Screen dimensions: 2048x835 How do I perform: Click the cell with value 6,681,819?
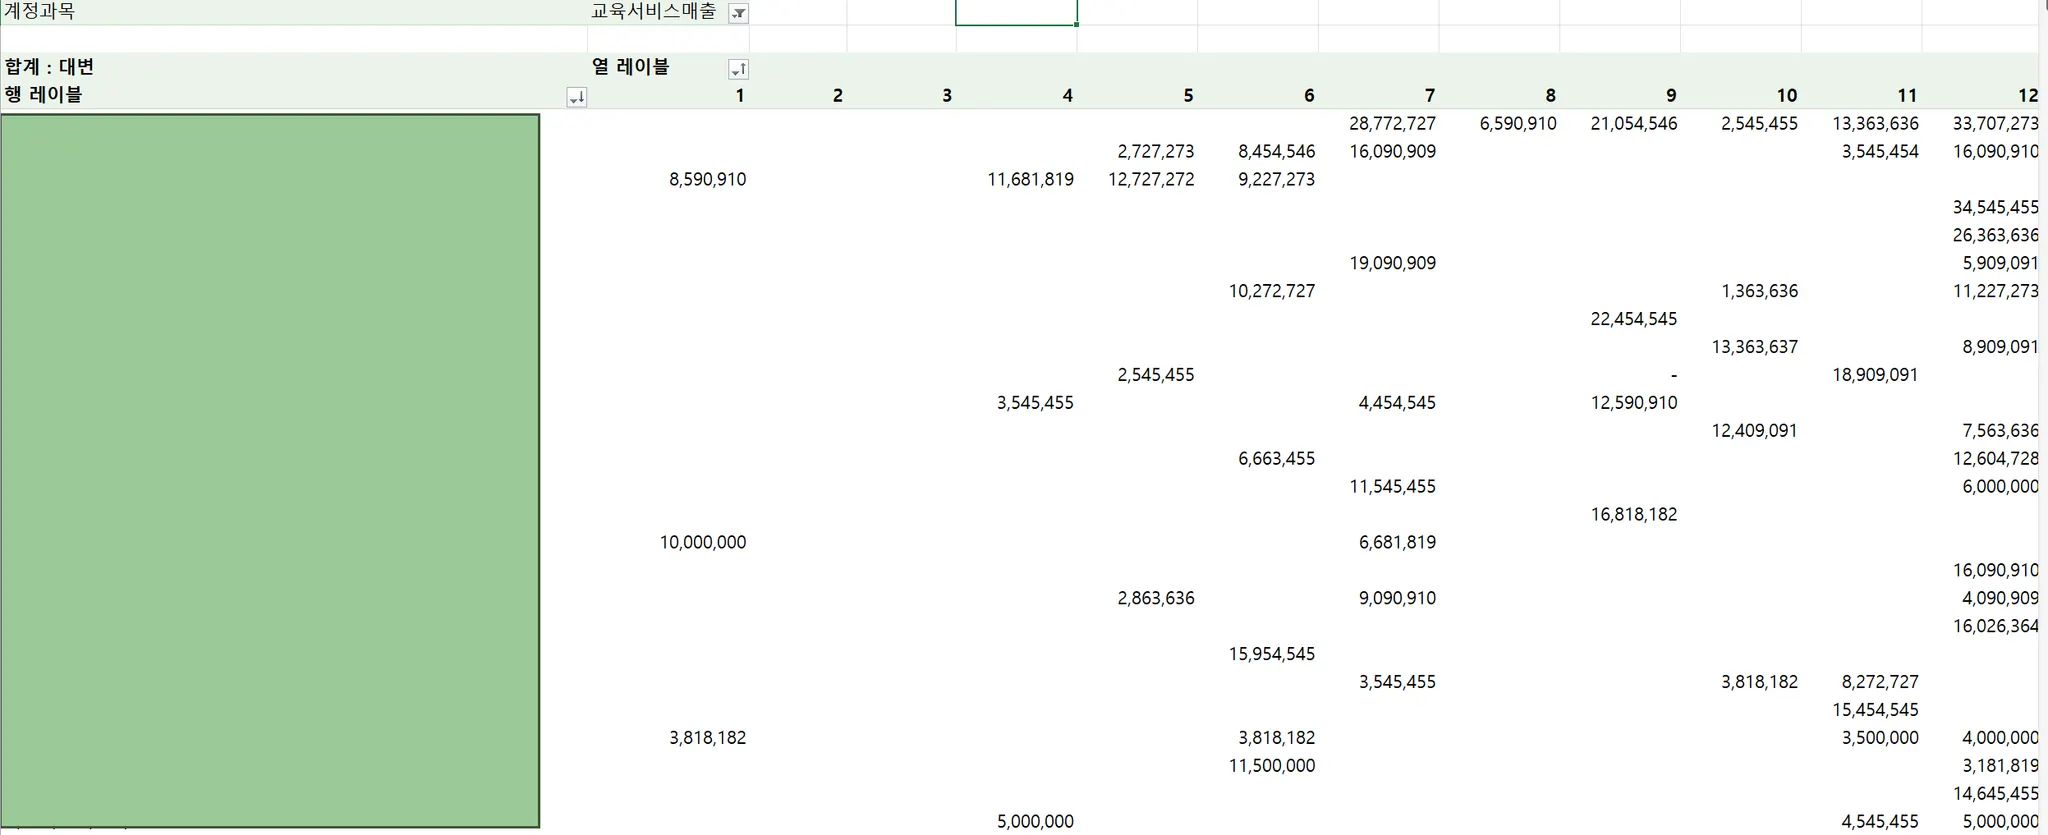click(1397, 543)
